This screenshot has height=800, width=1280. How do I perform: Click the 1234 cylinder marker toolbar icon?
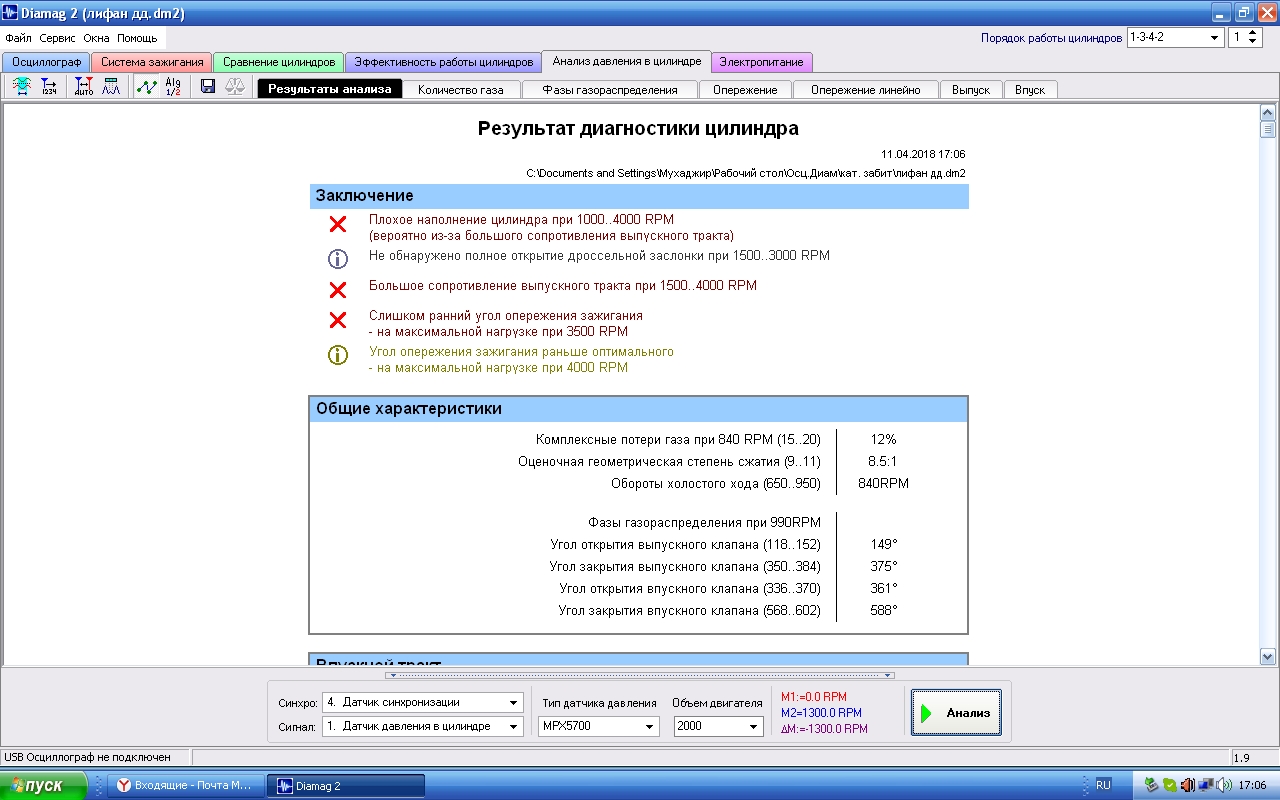click(x=49, y=87)
